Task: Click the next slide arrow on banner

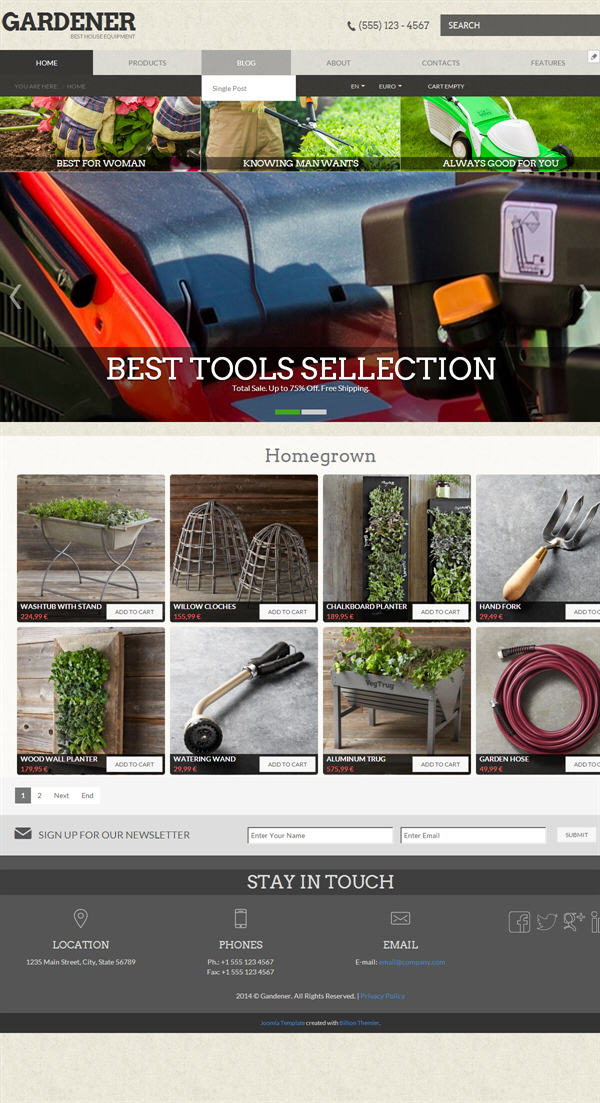Action: tap(587, 297)
